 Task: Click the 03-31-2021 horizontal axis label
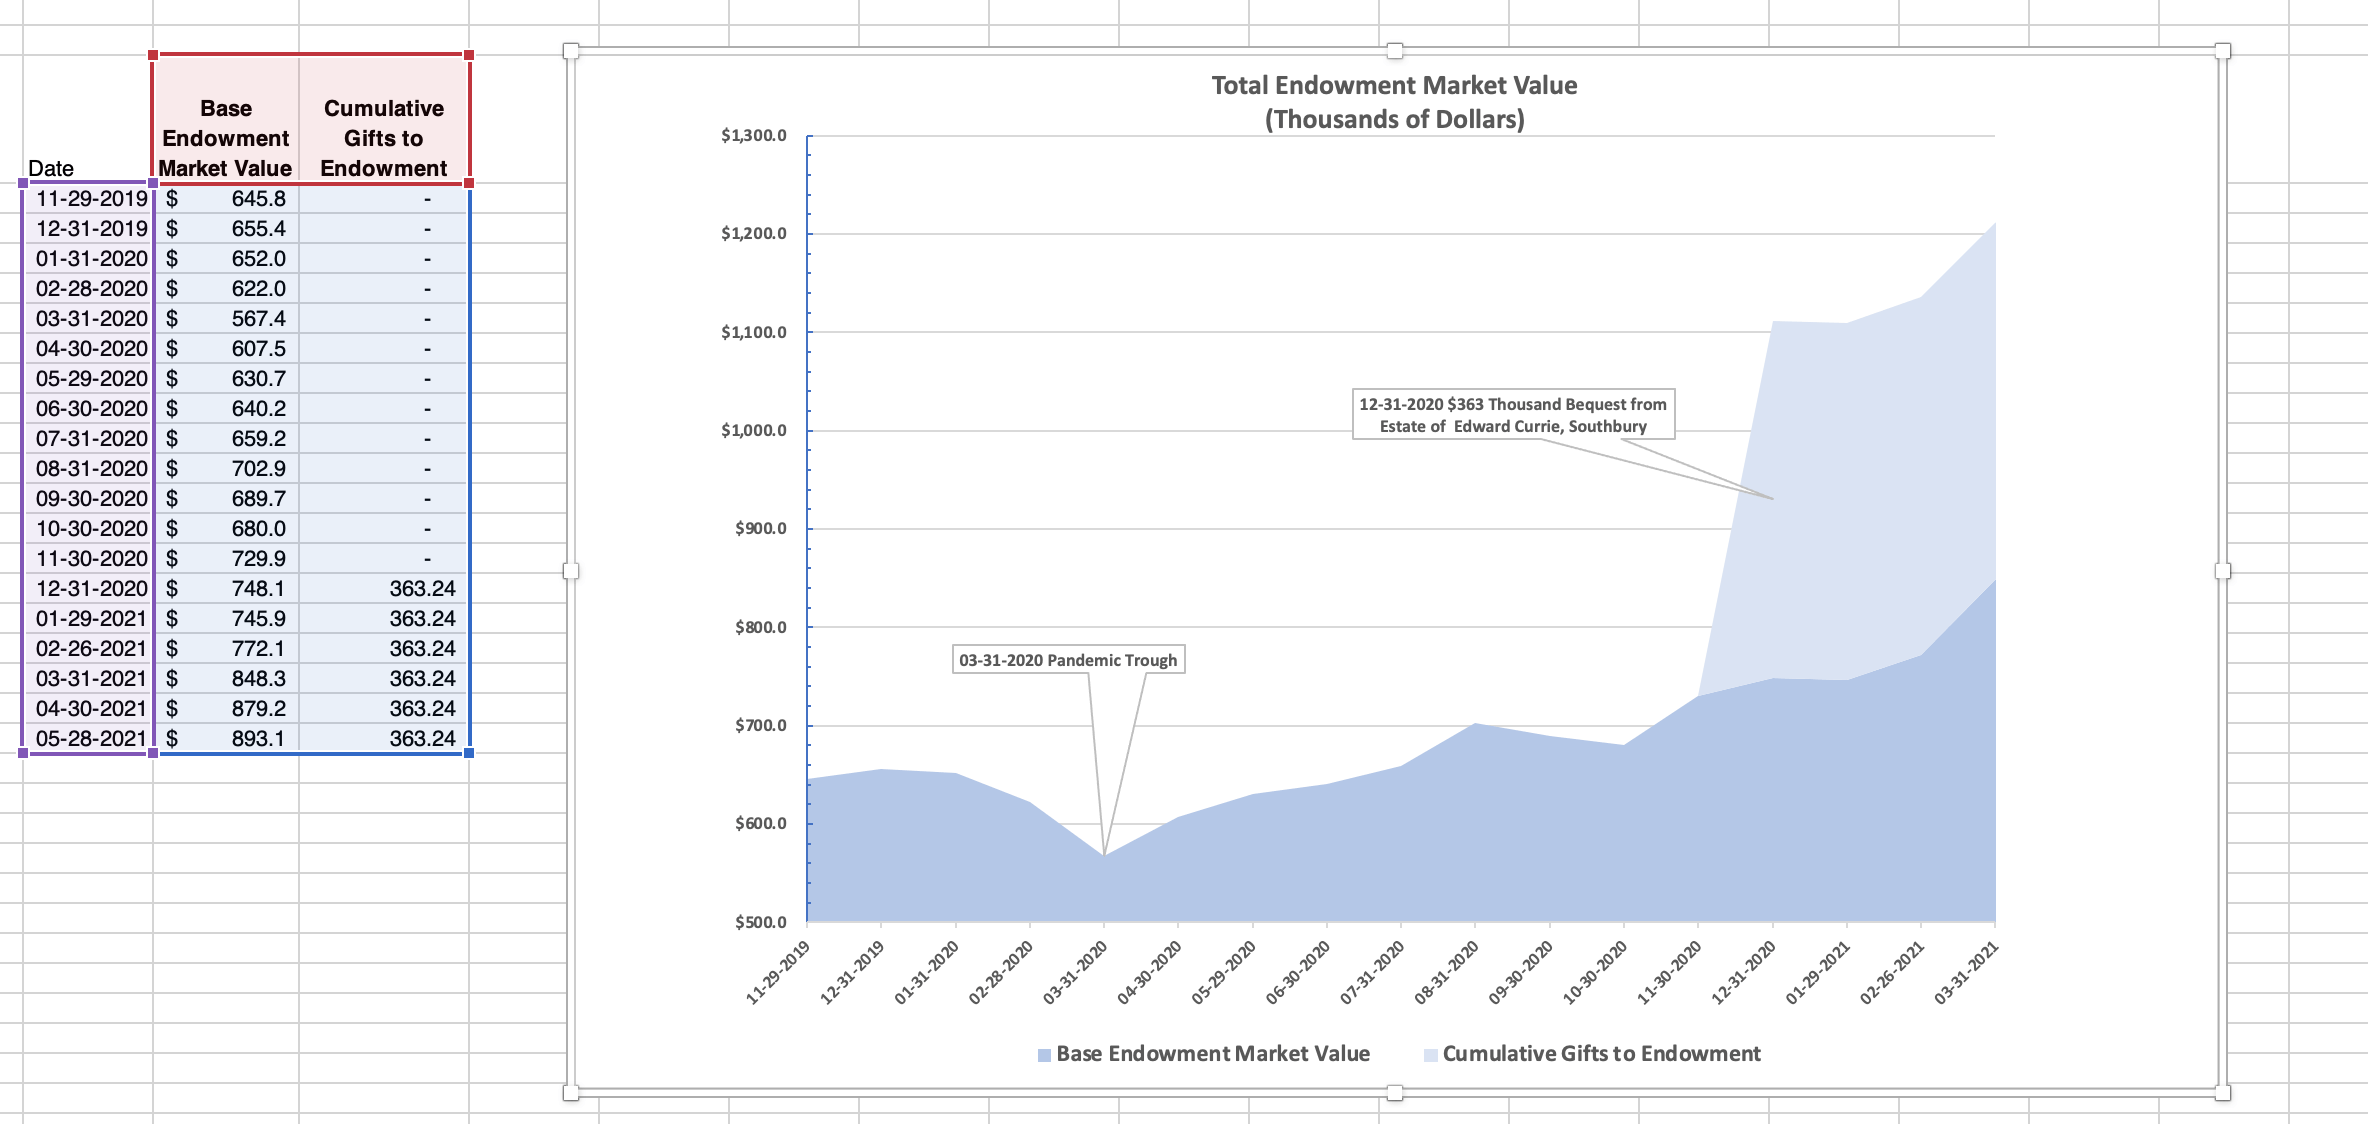click(1966, 972)
